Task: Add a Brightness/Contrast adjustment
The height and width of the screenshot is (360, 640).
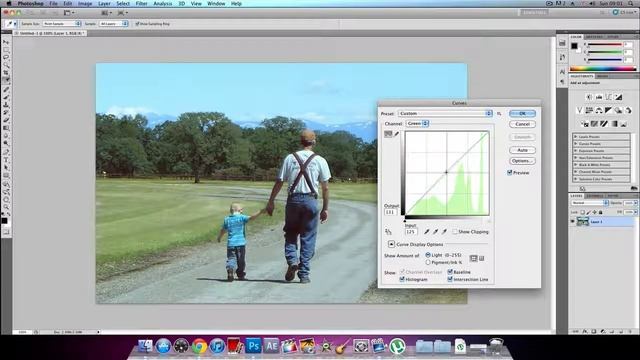Action: click(x=589, y=97)
